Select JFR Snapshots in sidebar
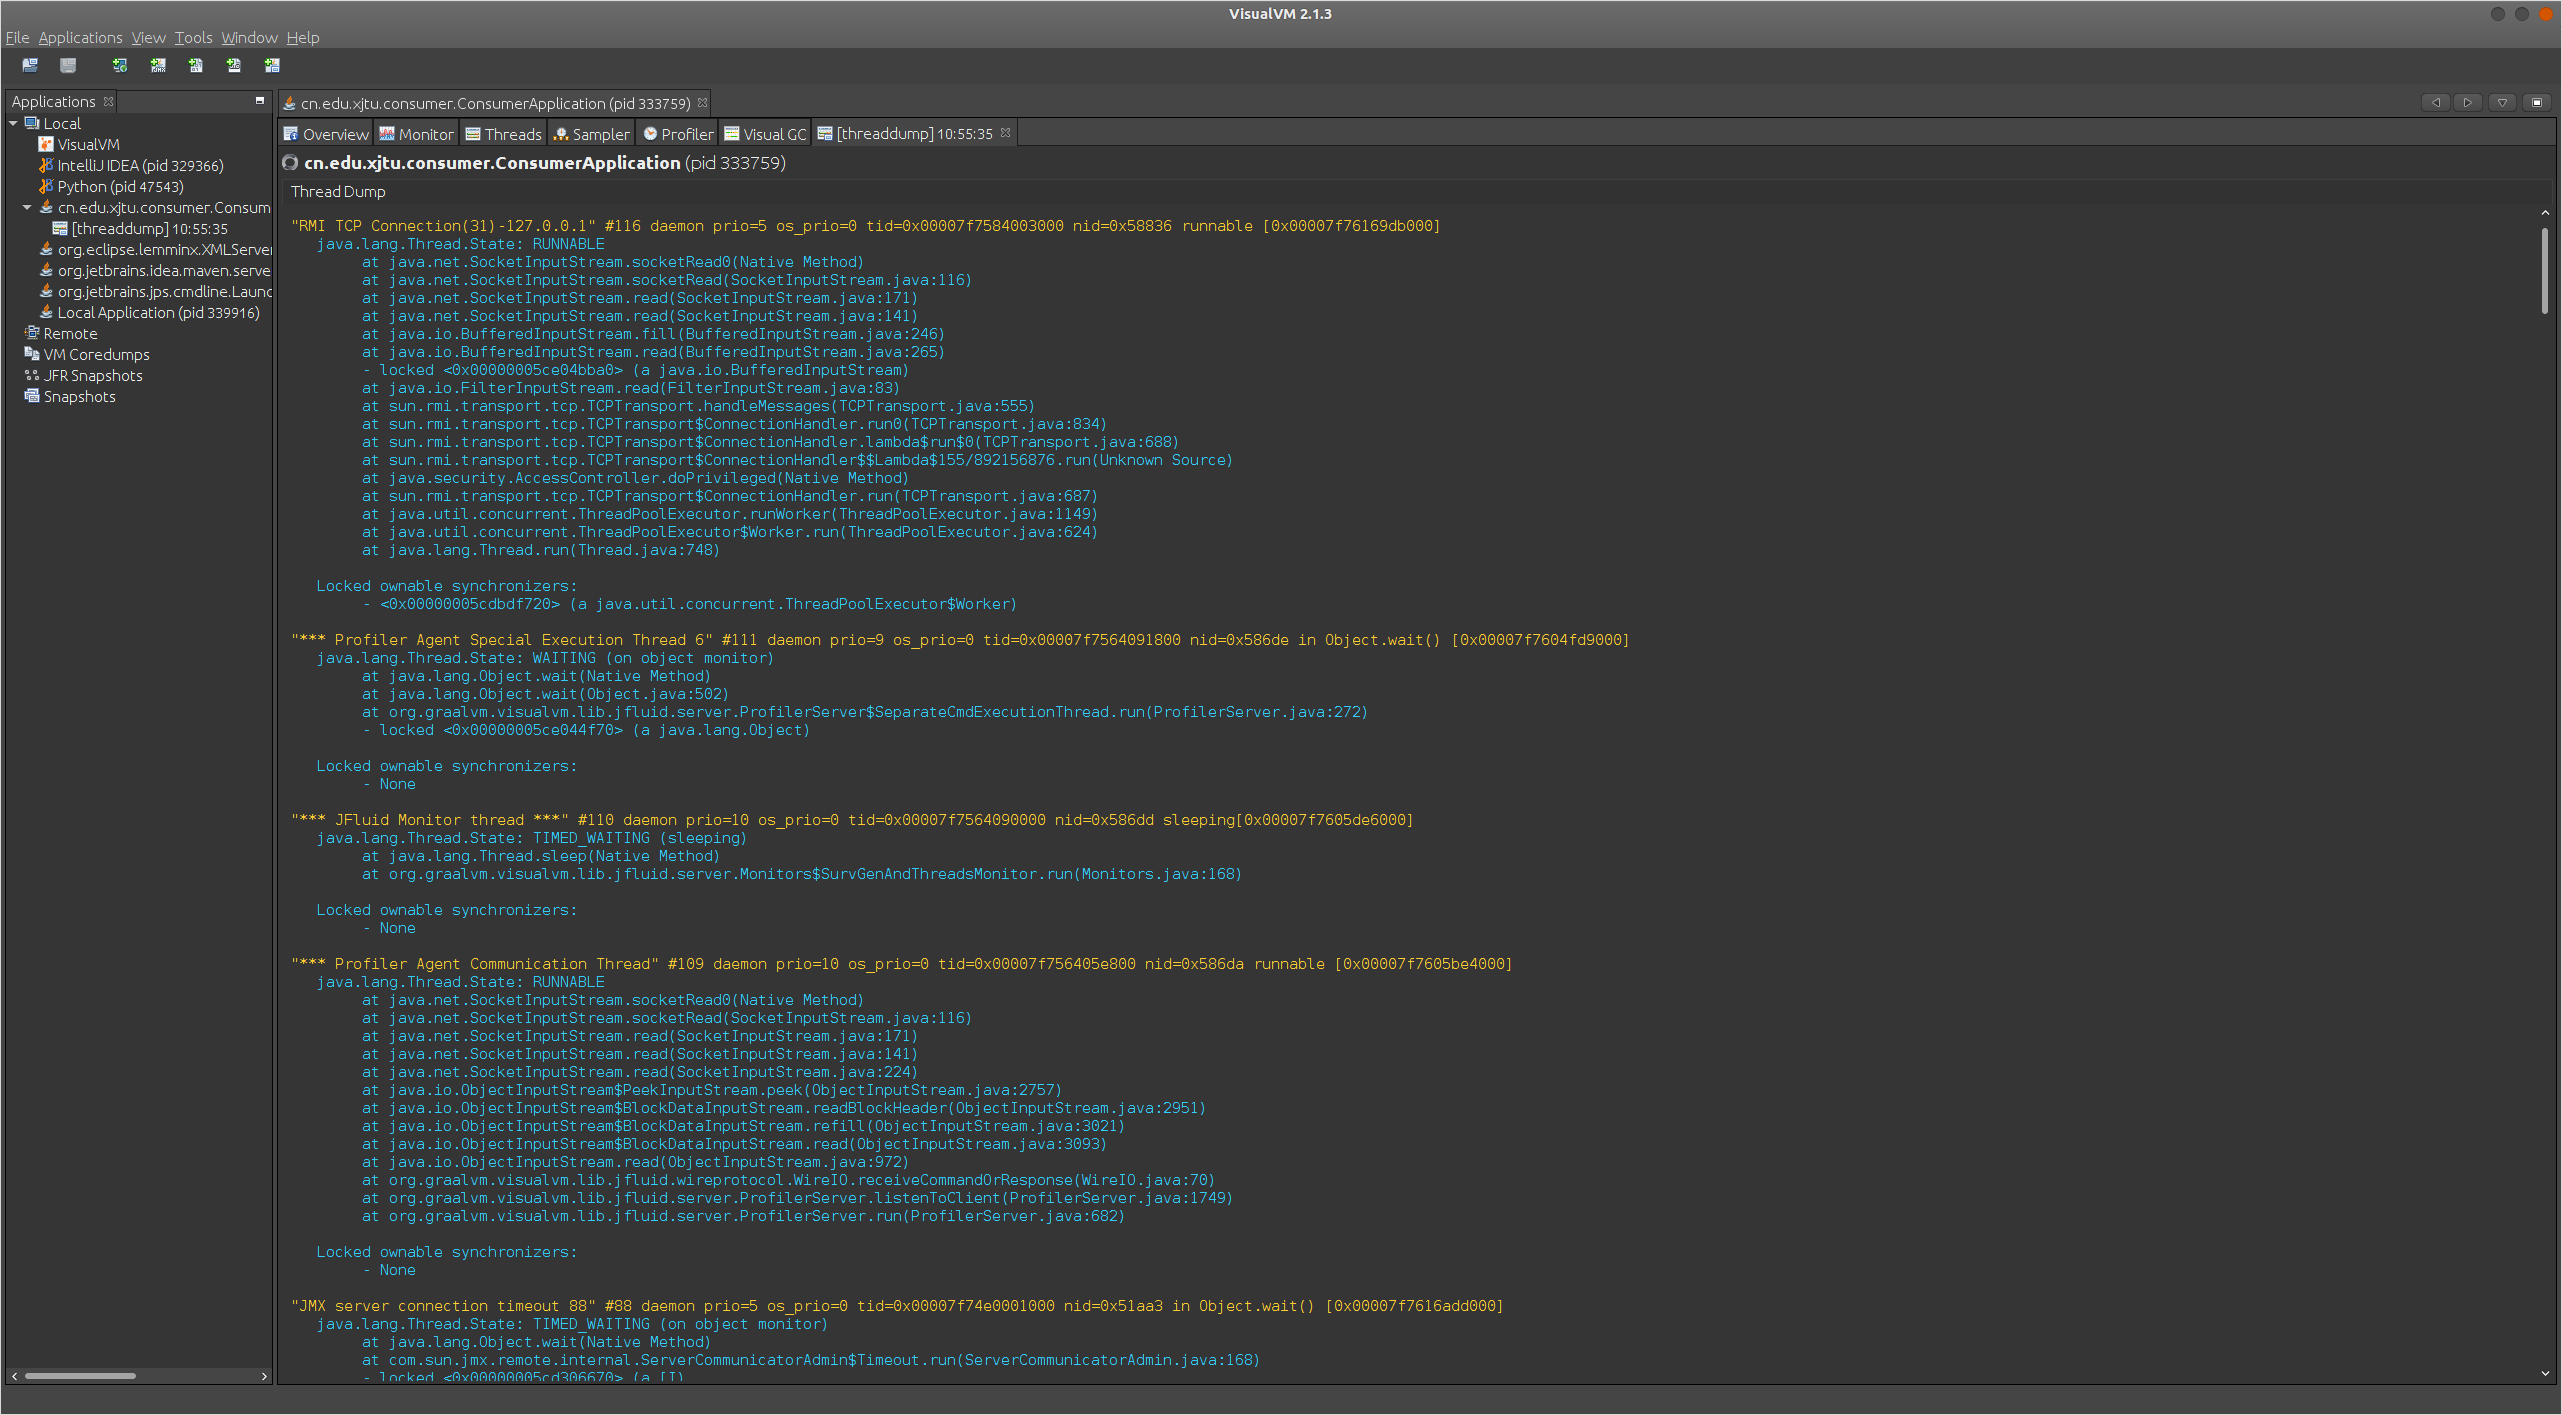This screenshot has width=2562, height=1415. (x=94, y=375)
